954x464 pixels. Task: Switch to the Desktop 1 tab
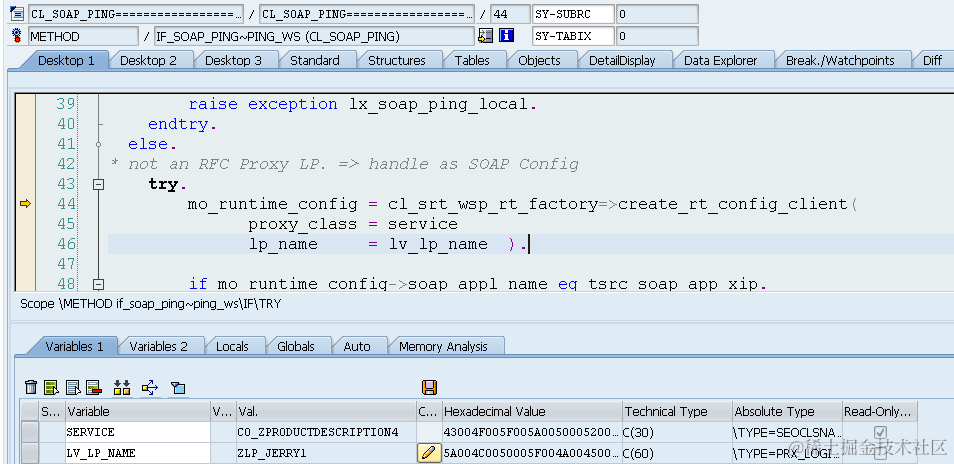pyautogui.click(x=66, y=60)
